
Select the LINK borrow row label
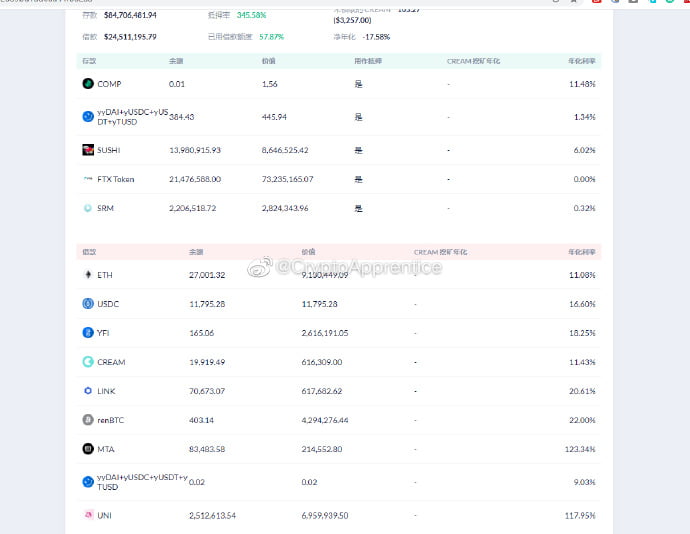pos(106,391)
